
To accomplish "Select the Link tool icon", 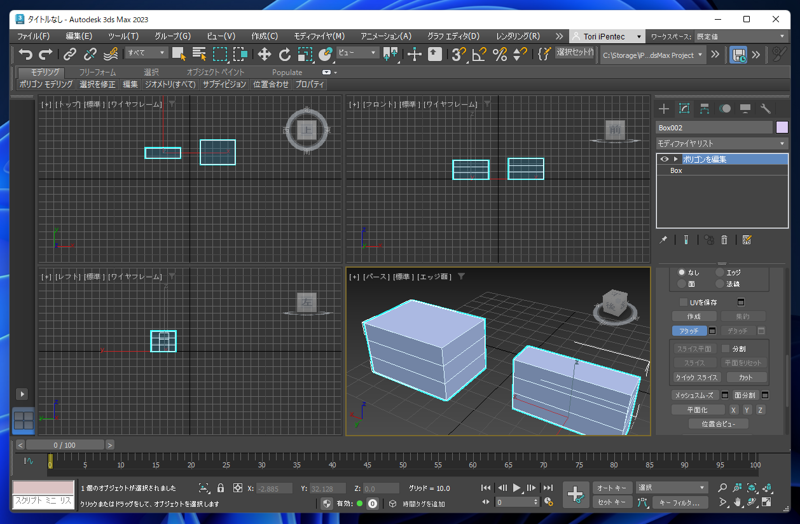I will tap(69, 54).
